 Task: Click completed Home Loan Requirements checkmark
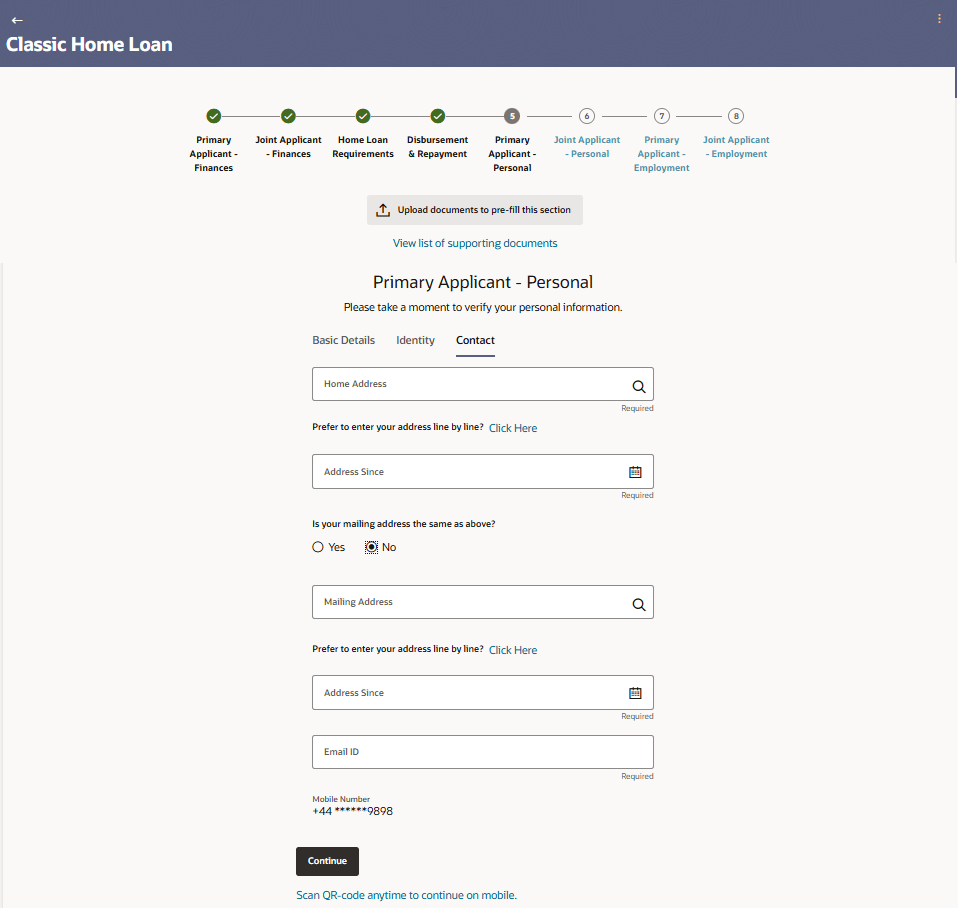coord(363,115)
